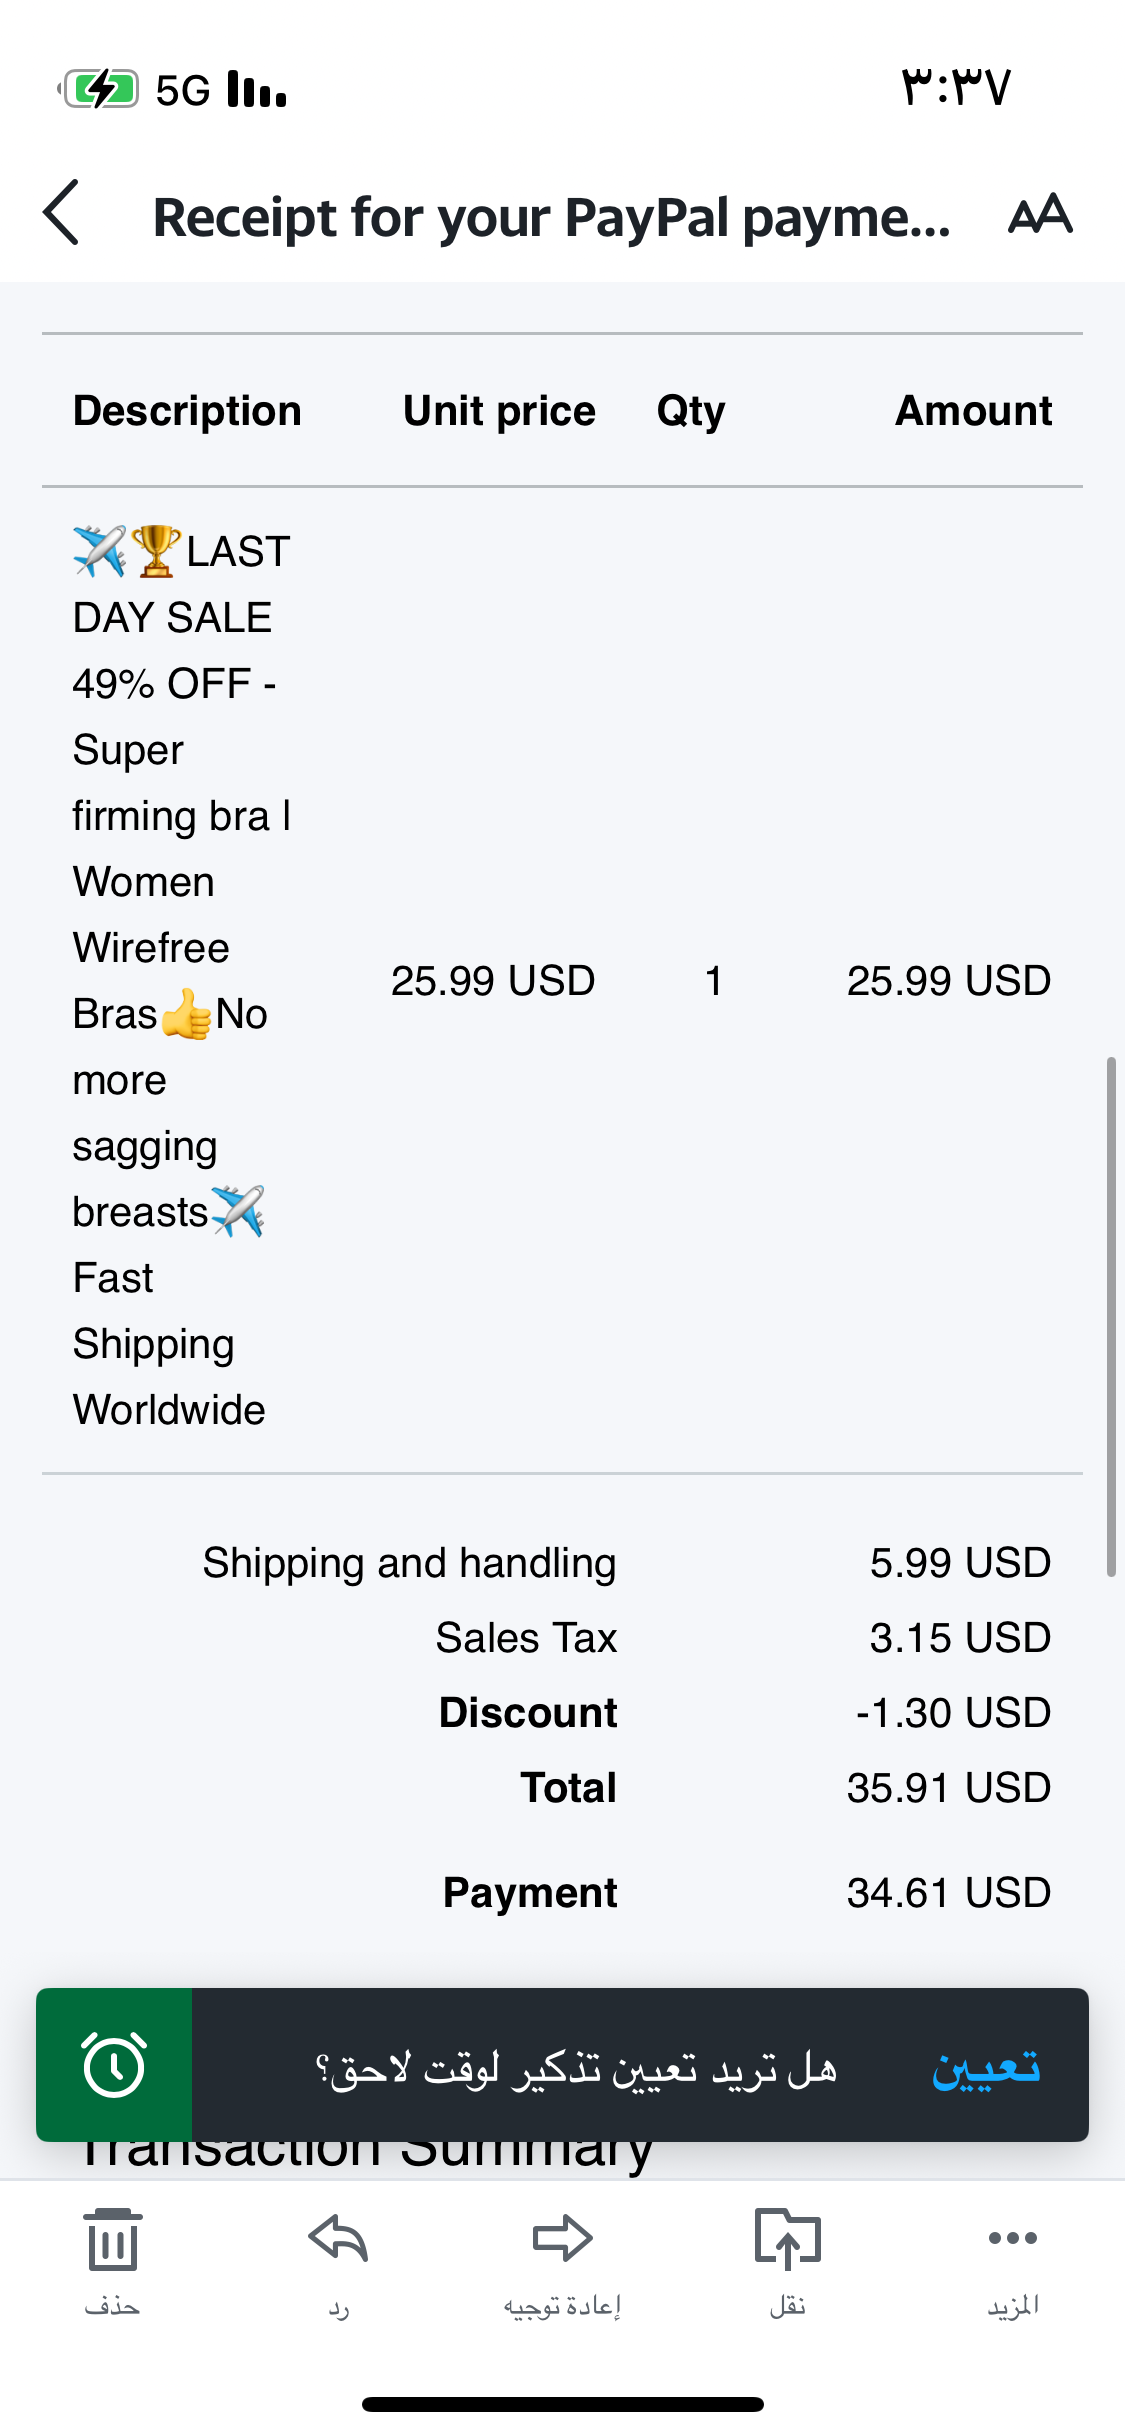Tap the Payment amount 34.61 USD
This screenshot has height=2436, width=1125.
[948, 1893]
